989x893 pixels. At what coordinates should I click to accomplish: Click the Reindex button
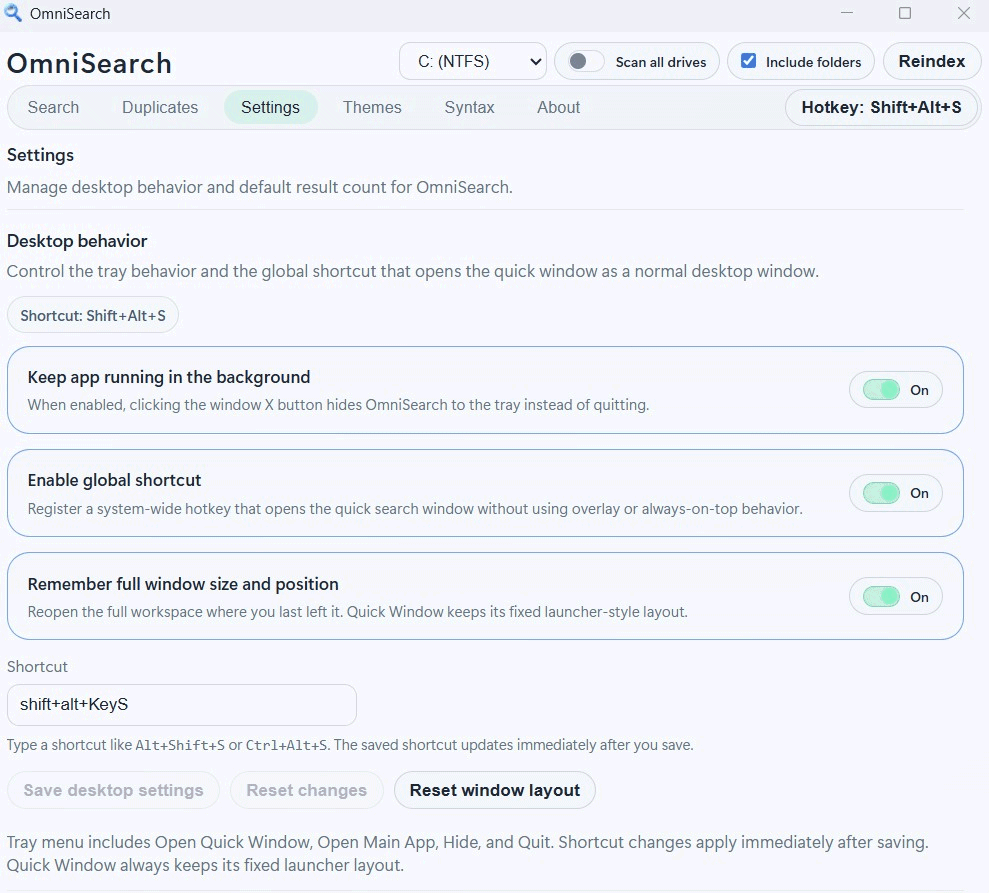click(931, 61)
